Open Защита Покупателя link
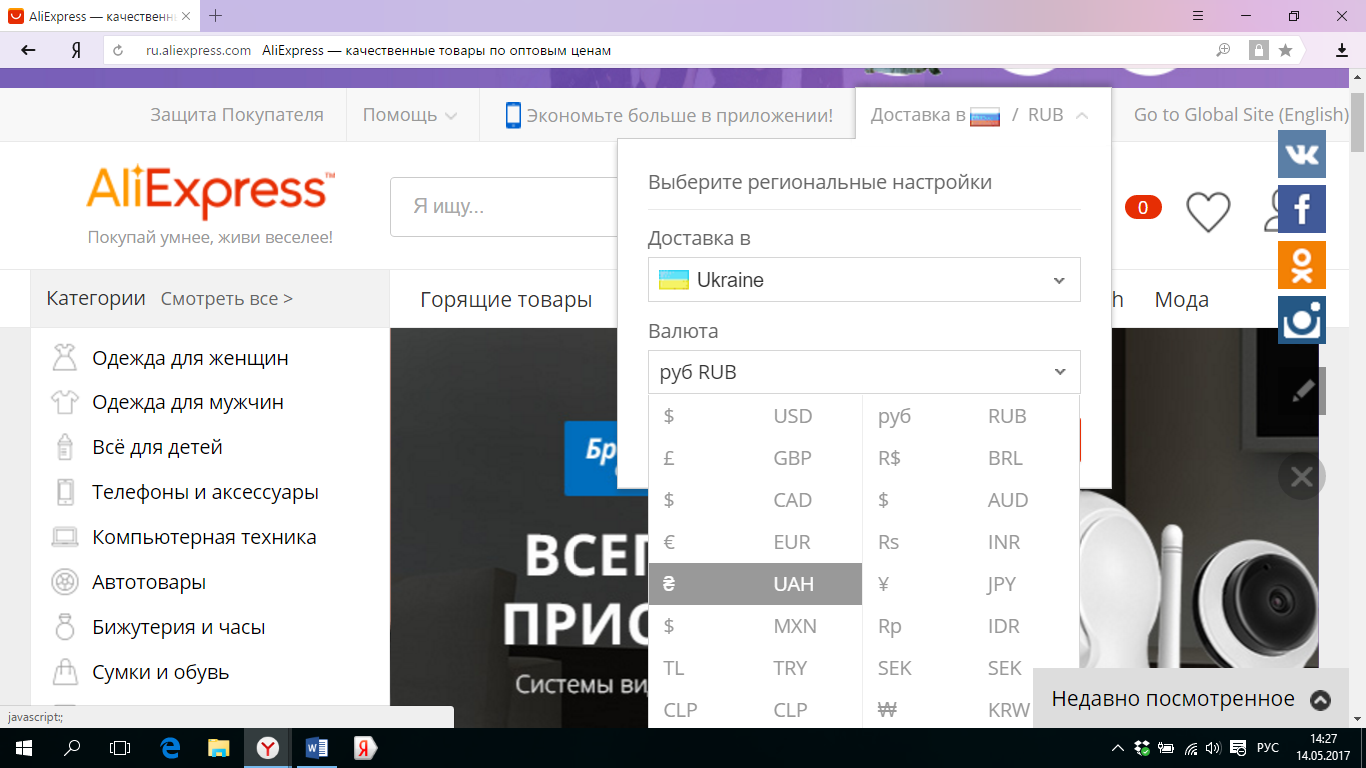 click(237, 115)
